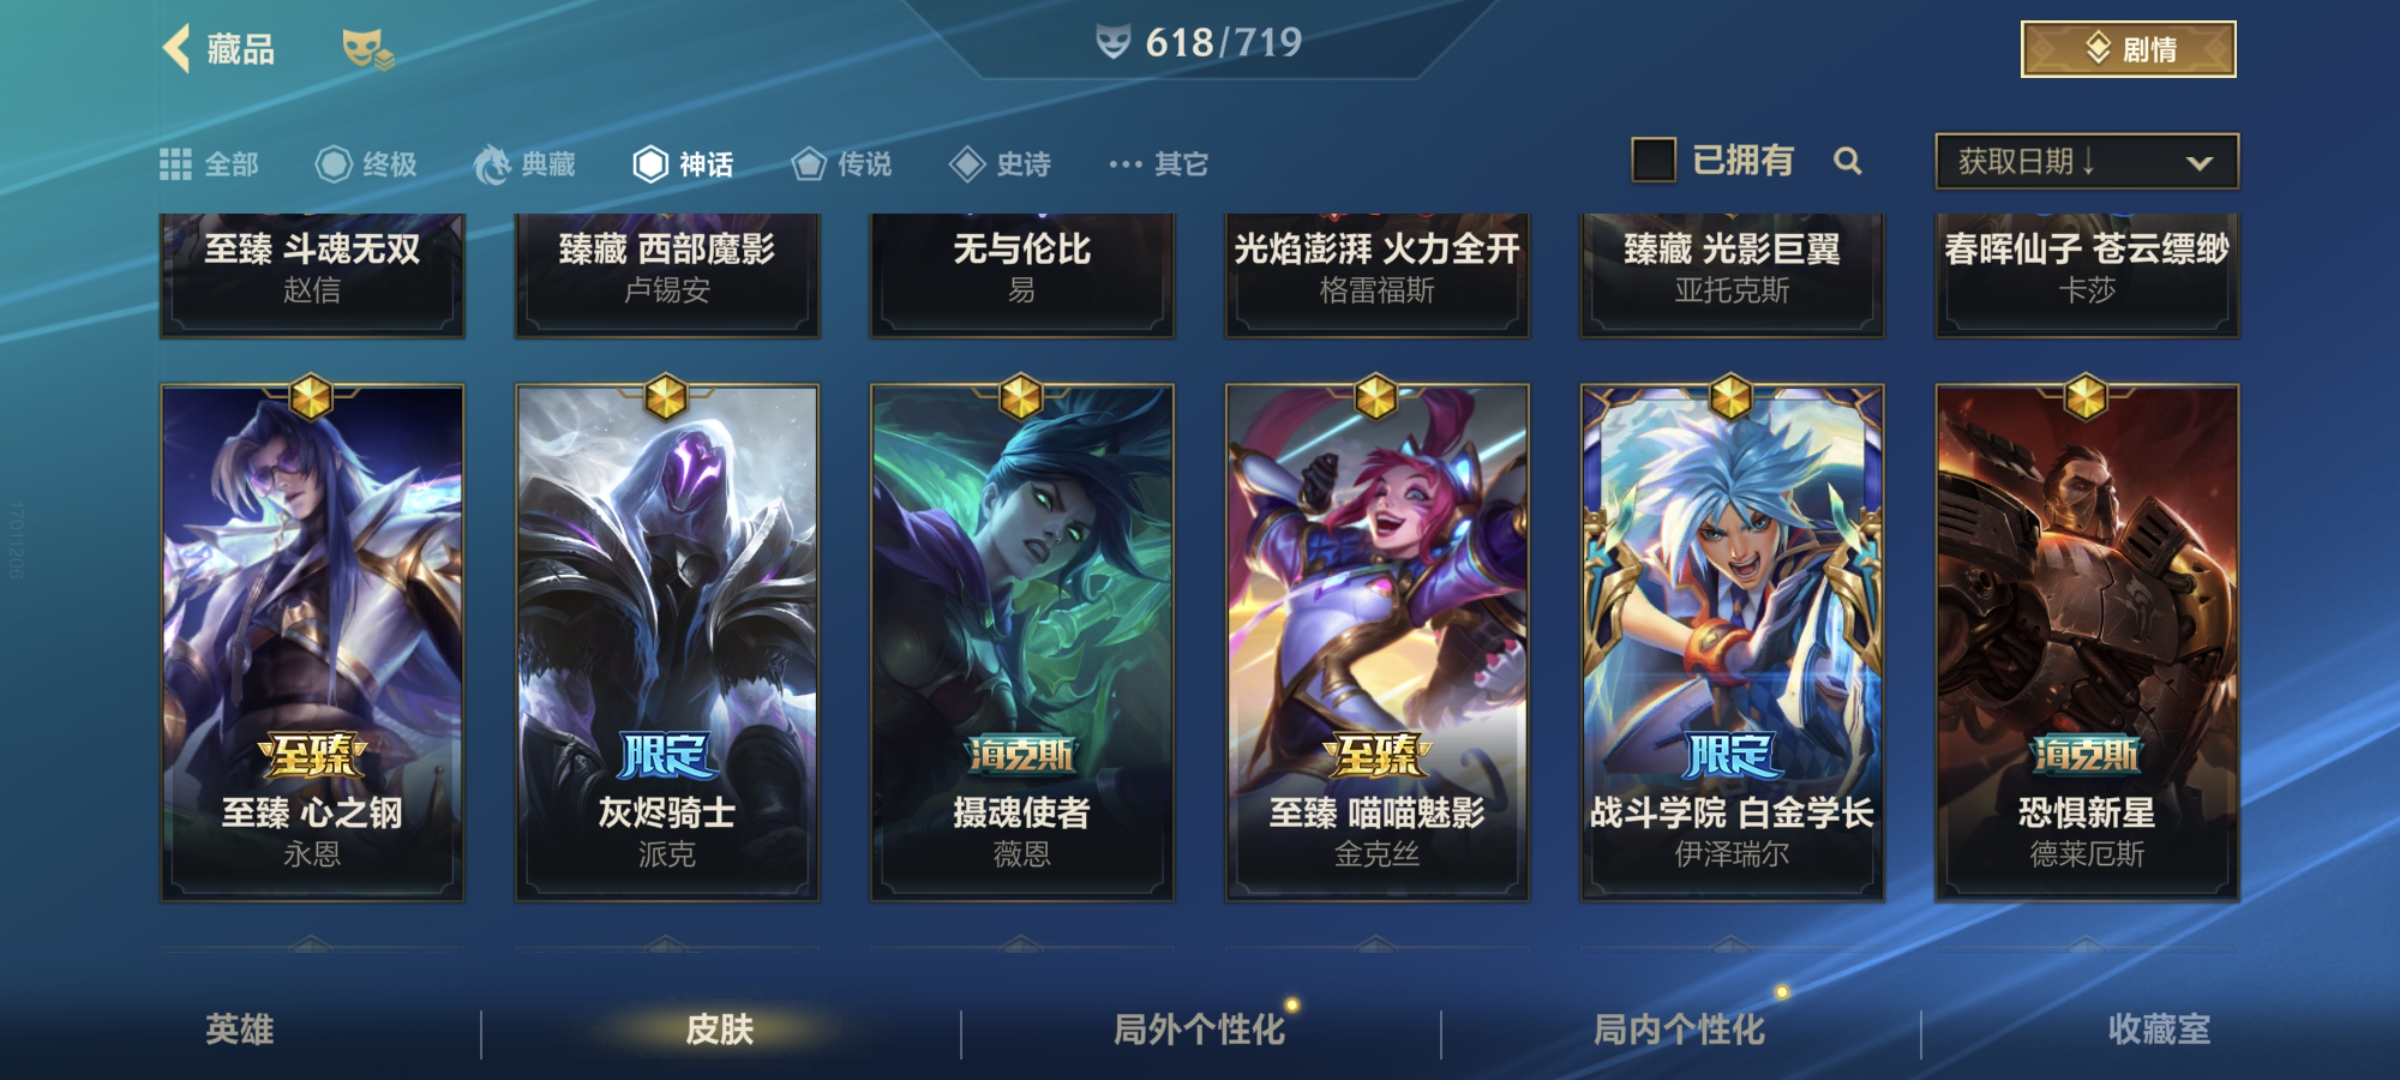Open the 恐惧新星 德莱厄斯 skin card
The image size is (2400, 1080).
click(x=2087, y=642)
